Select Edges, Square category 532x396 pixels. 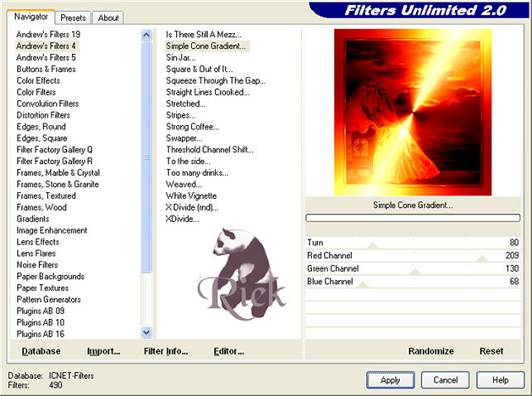coord(42,138)
